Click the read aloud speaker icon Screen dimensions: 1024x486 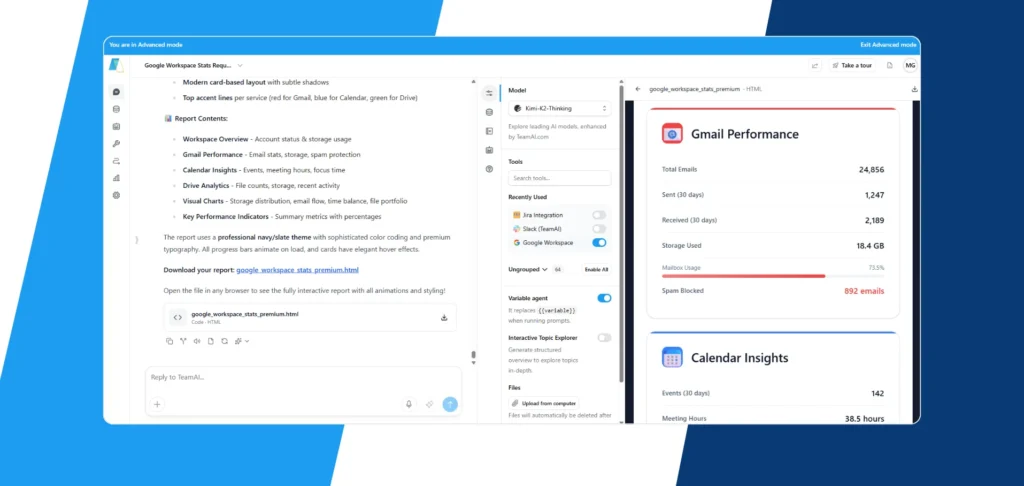[197, 341]
